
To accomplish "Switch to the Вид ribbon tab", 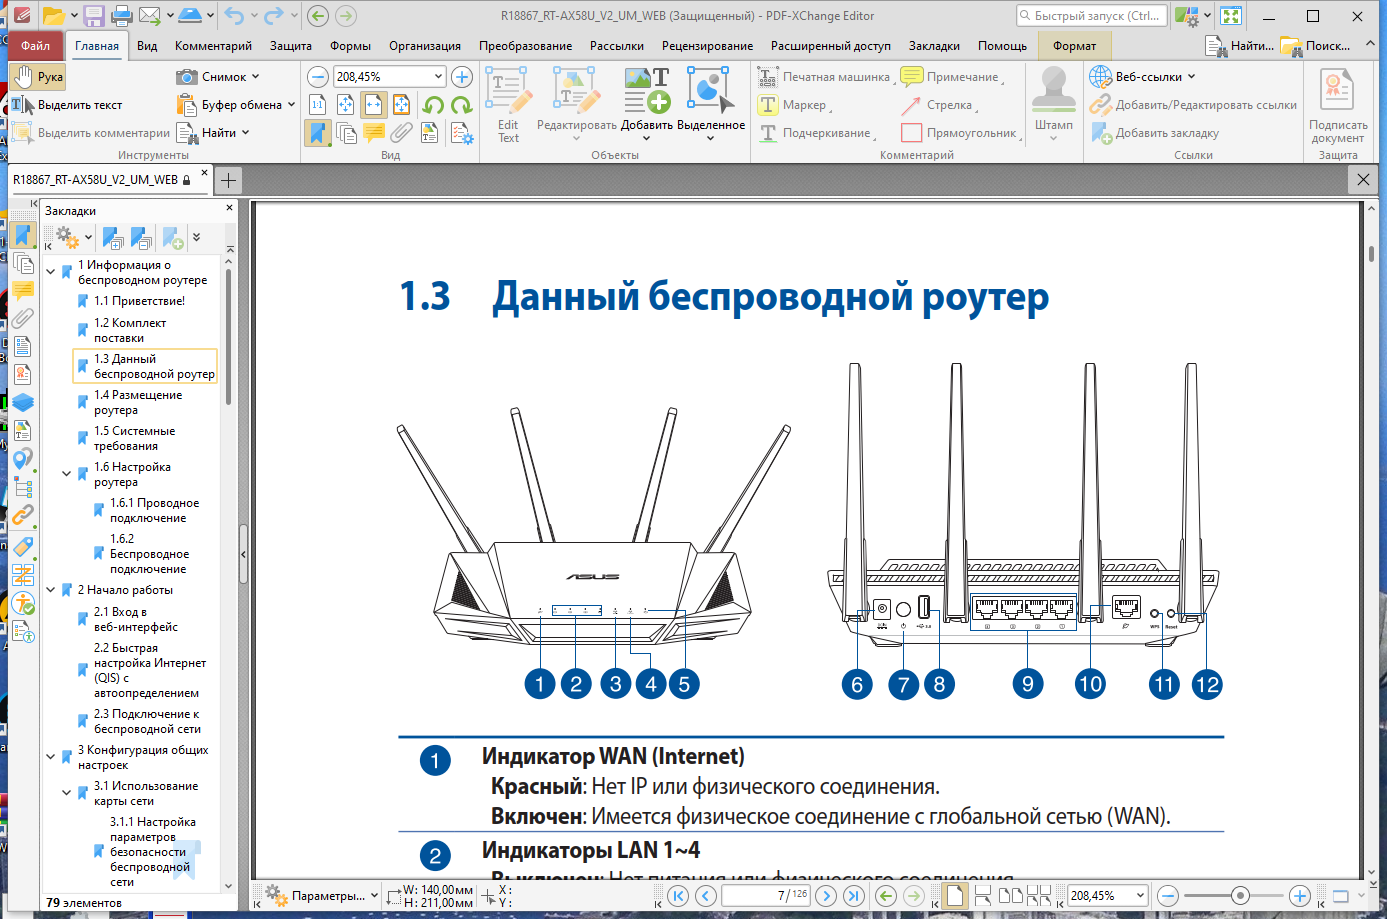I will [147, 46].
